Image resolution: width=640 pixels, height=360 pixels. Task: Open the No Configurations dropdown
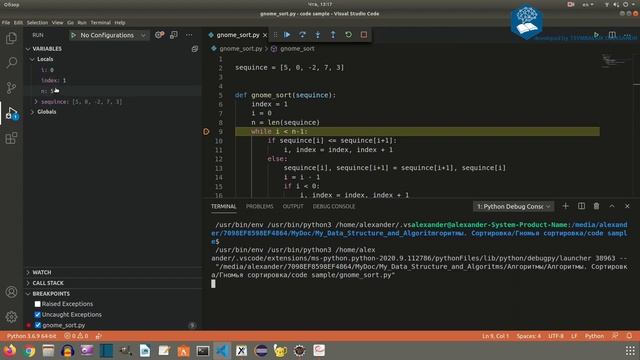(109, 36)
